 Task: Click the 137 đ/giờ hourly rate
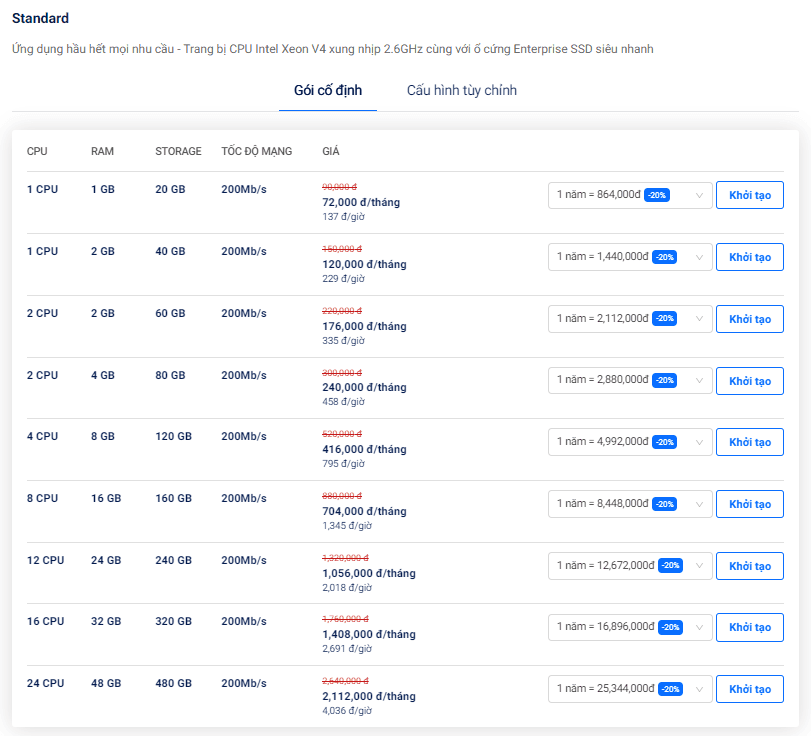343,217
